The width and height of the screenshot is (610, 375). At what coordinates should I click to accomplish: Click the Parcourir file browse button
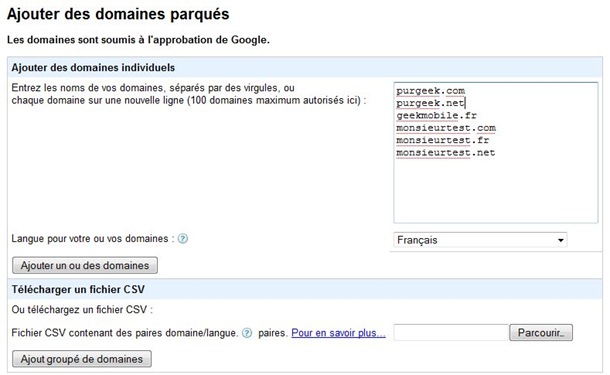pyautogui.click(x=541, y=333)
